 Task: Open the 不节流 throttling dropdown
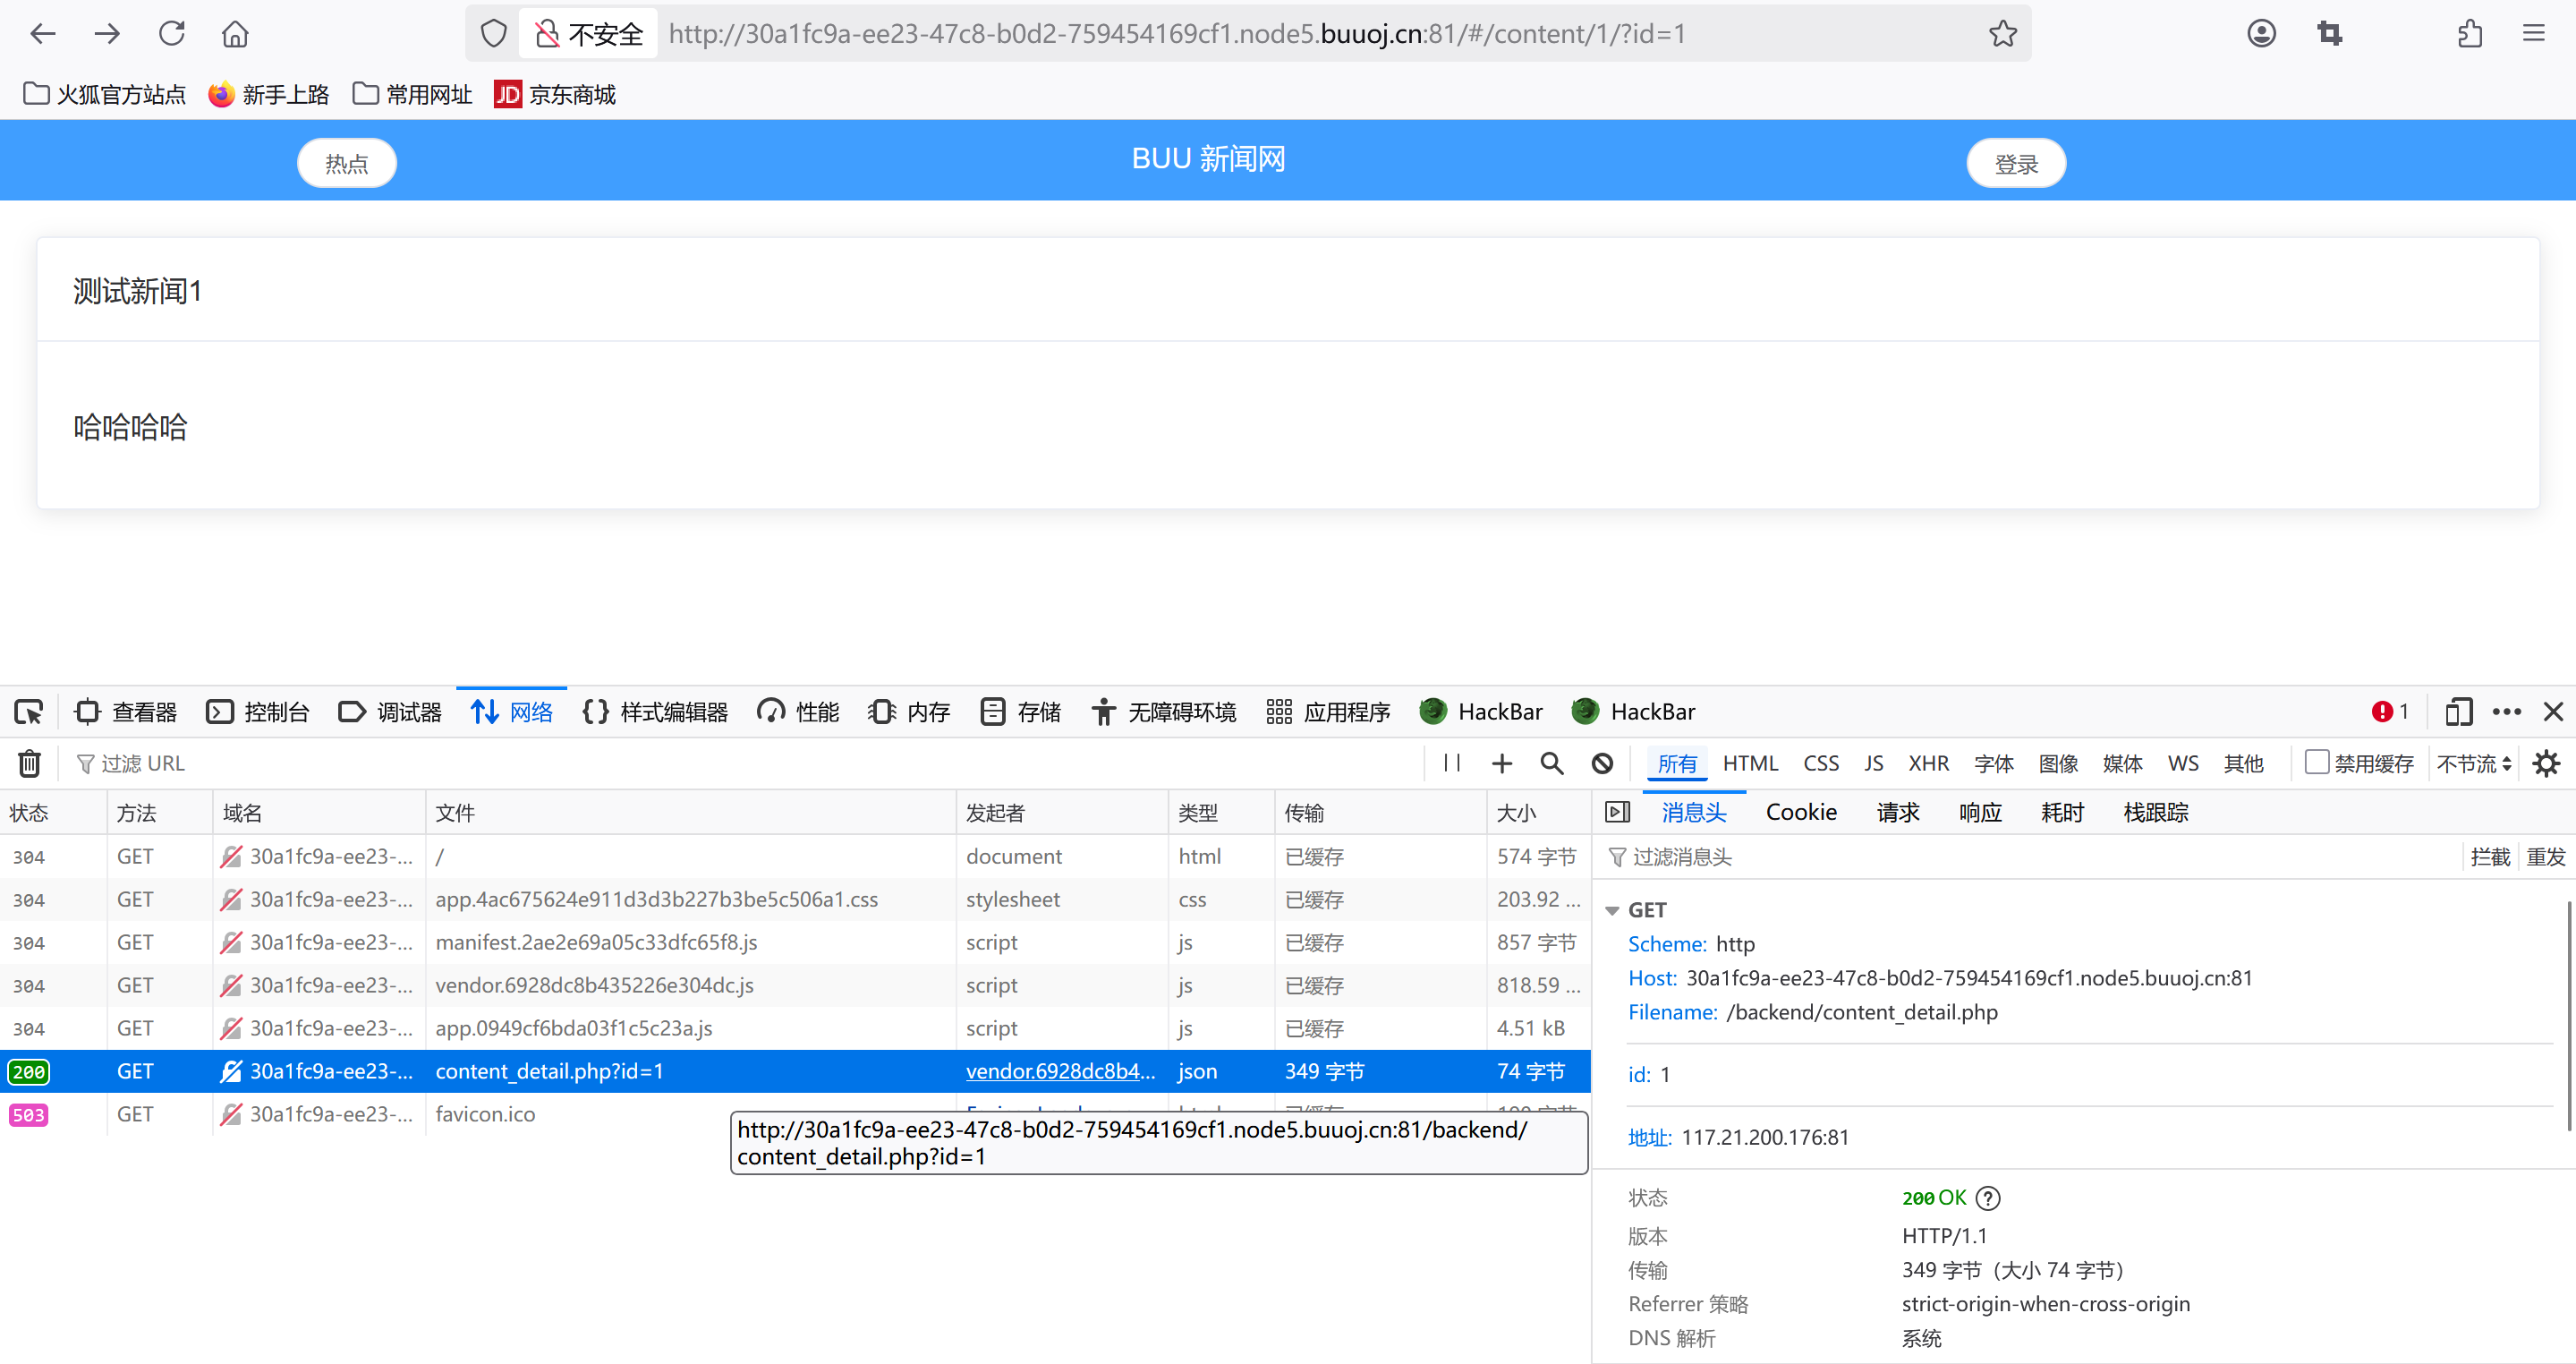tap(2473, 764)
